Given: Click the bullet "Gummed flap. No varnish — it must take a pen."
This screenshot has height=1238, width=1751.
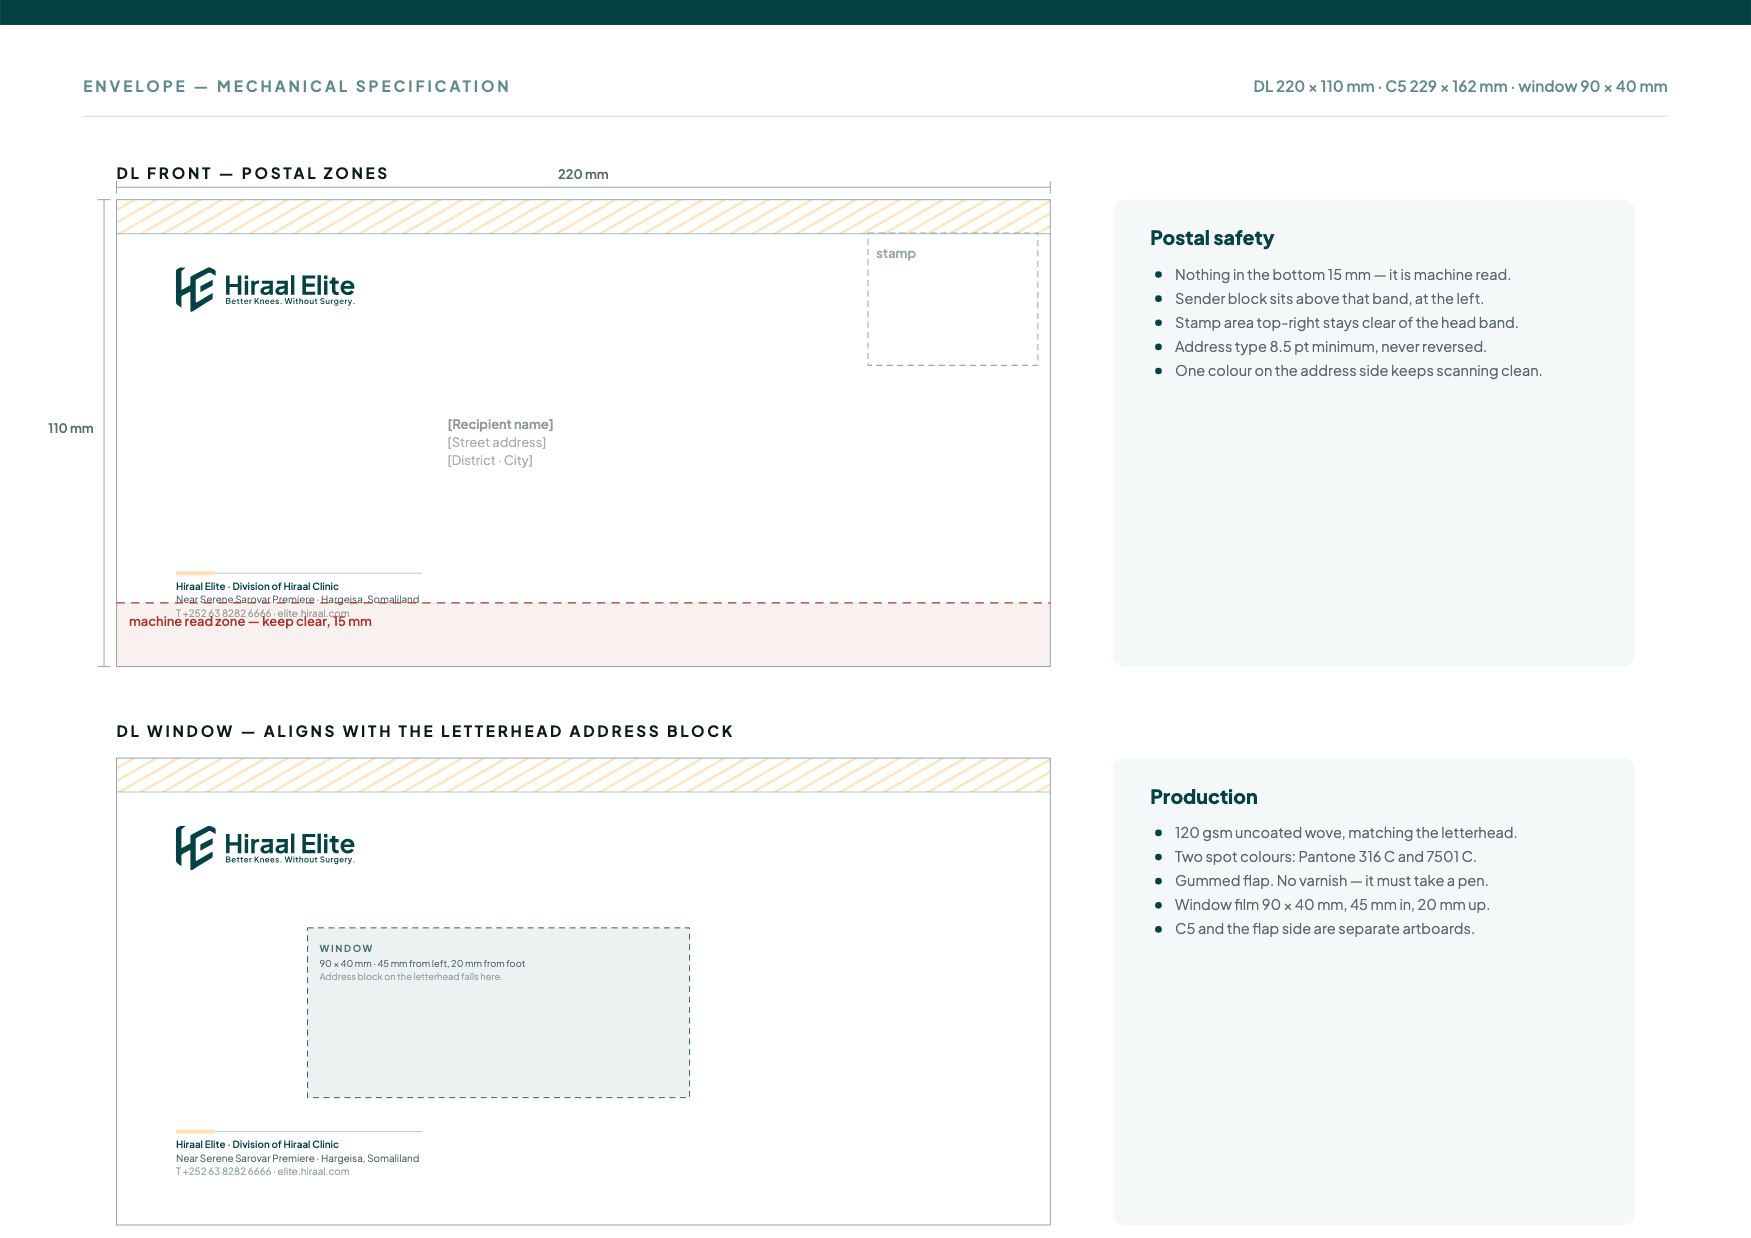Looking at the screenshot, I should pos(1332,881).
